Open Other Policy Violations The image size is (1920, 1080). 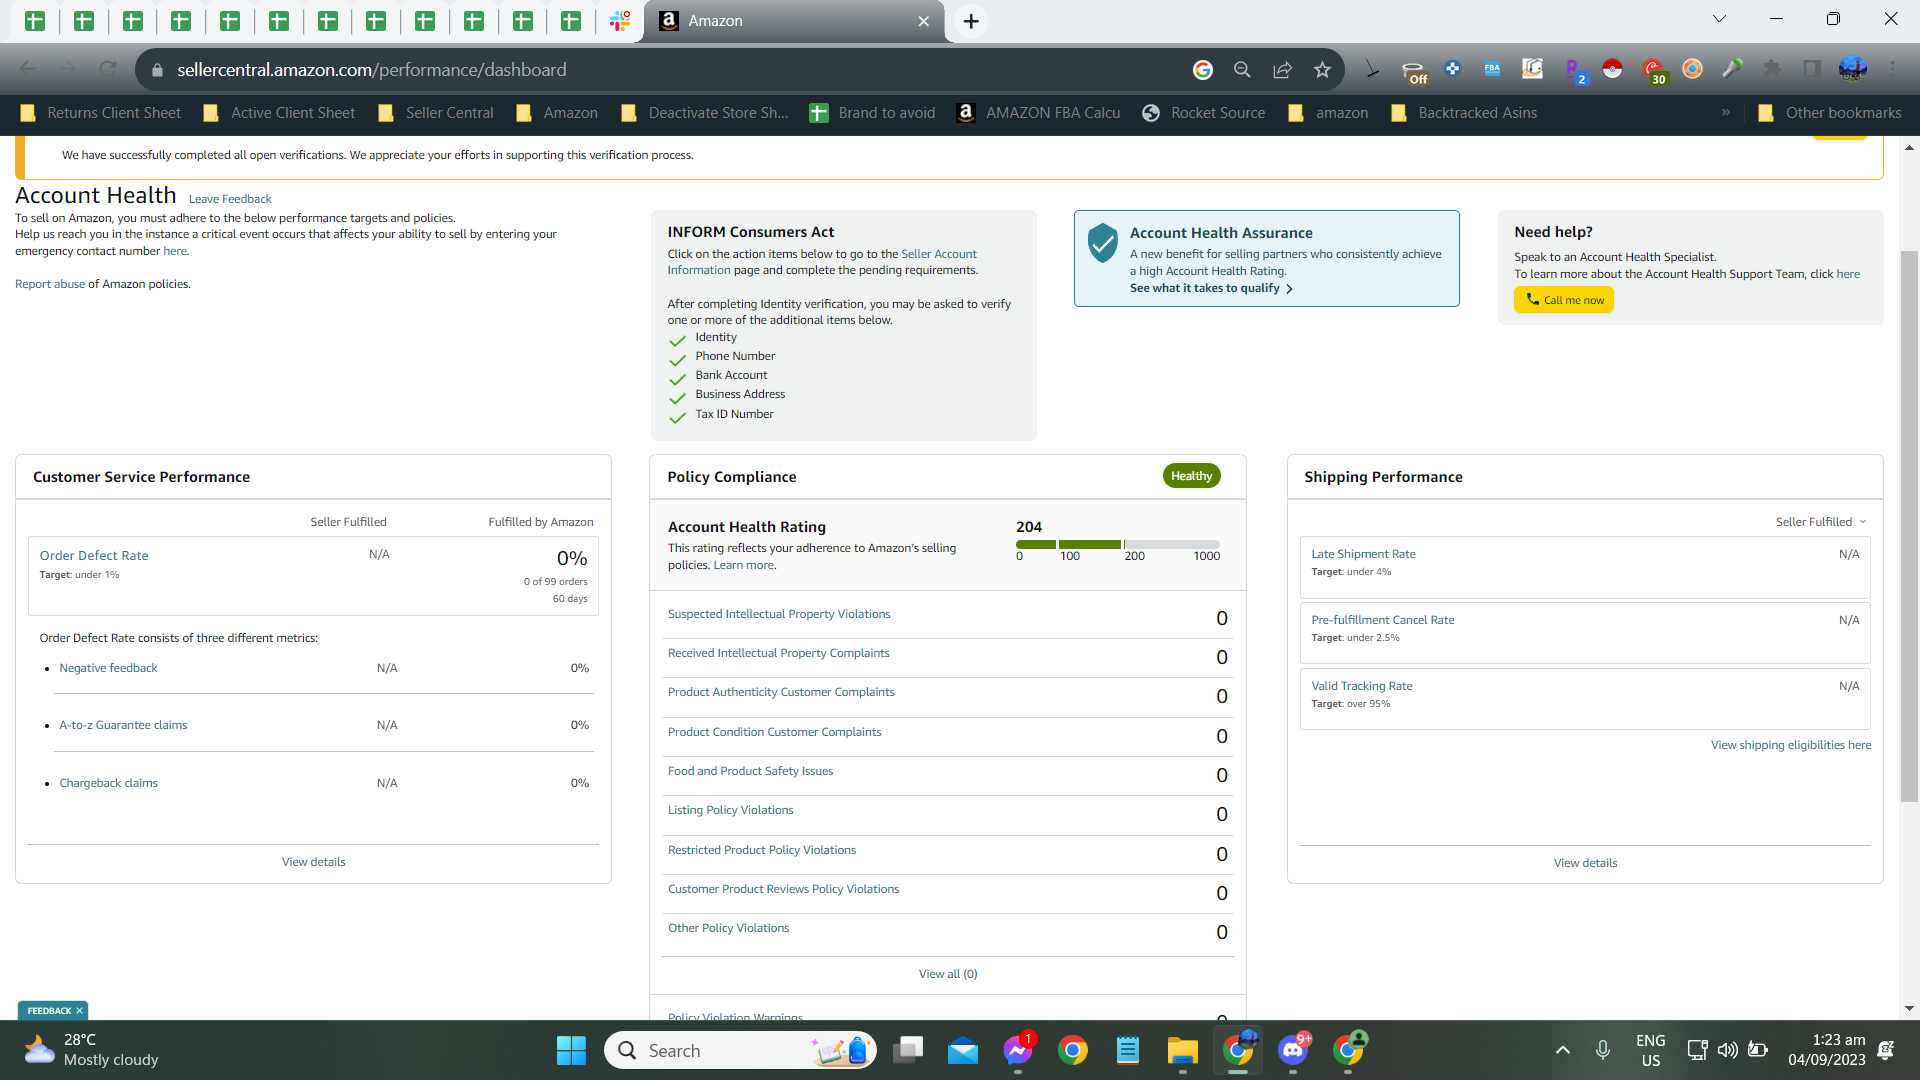click(x=728, y=928)
